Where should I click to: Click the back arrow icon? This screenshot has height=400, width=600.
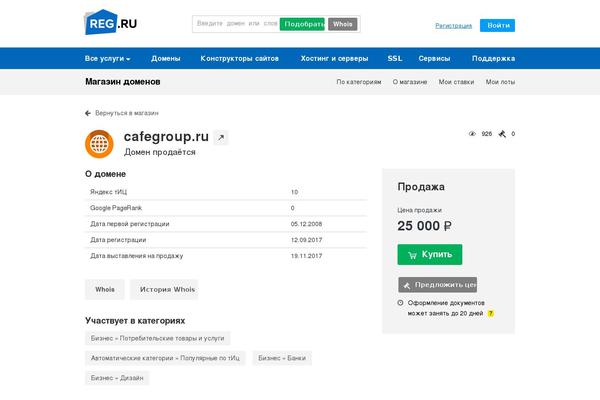pyautogui.click(x=88, y=113)
